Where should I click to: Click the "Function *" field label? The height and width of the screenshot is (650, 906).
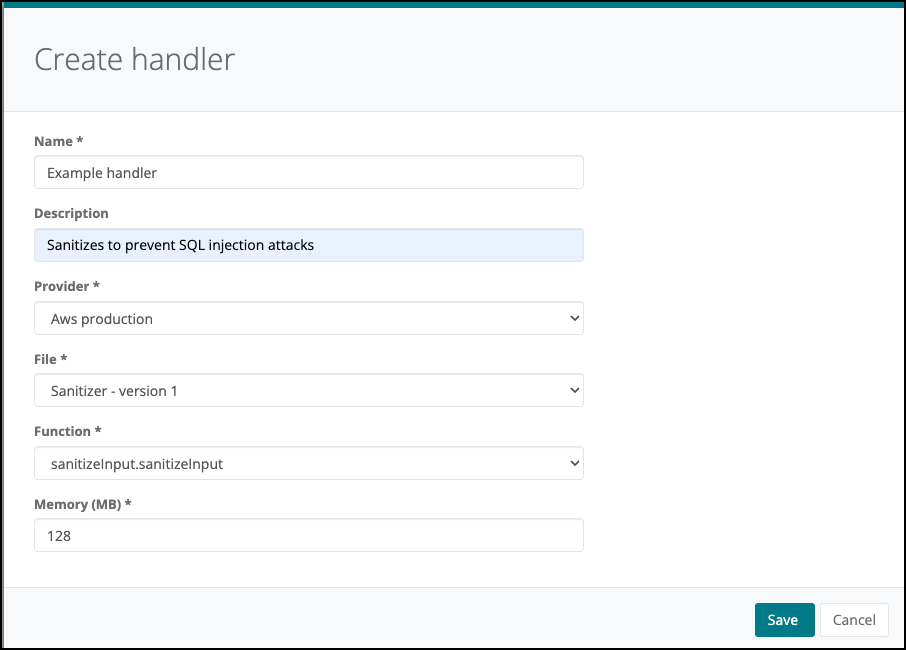click(68, 431)
